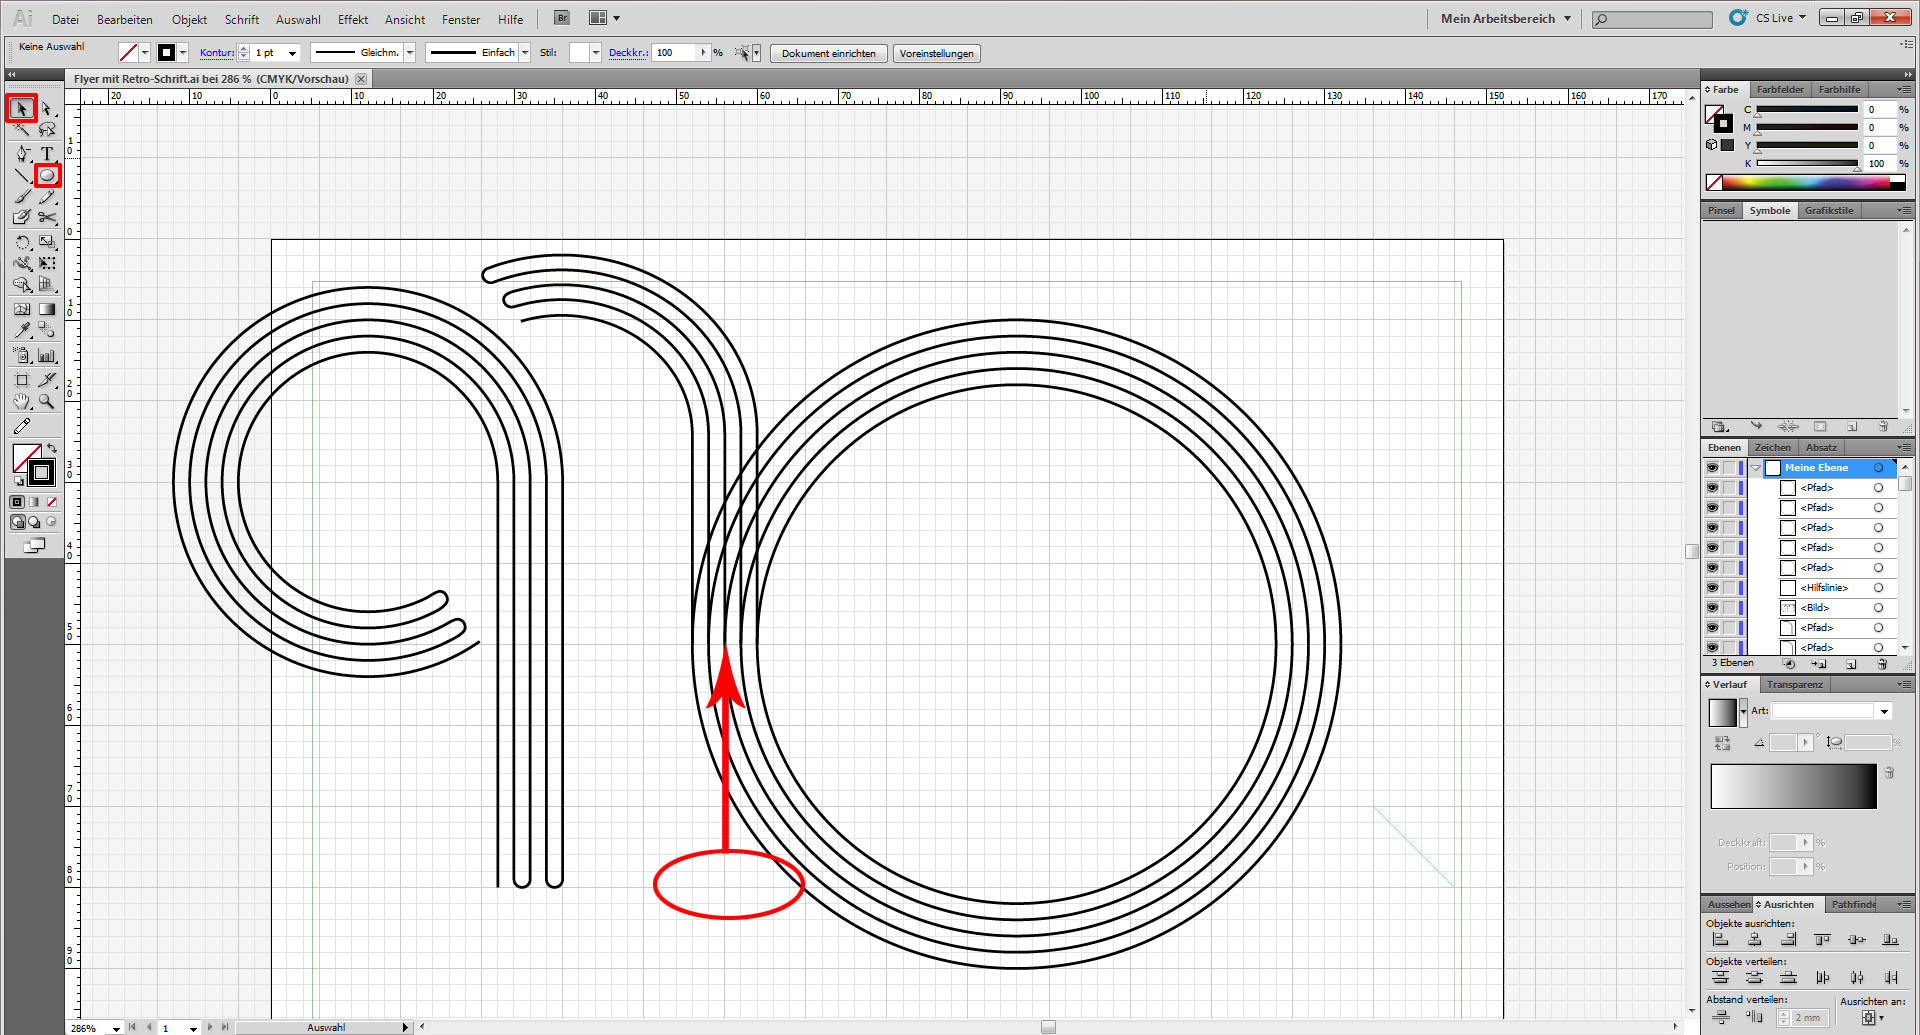Choose the Zoom magnifier tool
The height and width of the screenshot is (1035, 1920).
point(47,401)
